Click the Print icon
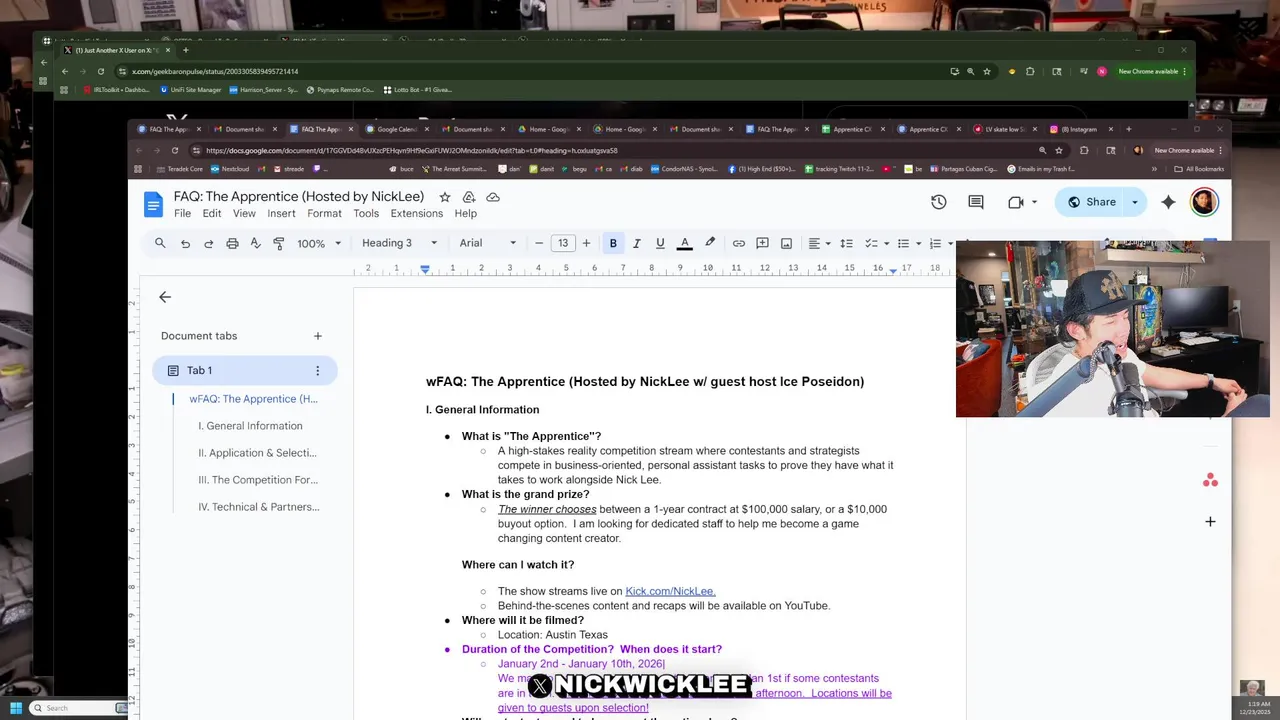Screen dimensions: 1280x720 click(232, 243)
